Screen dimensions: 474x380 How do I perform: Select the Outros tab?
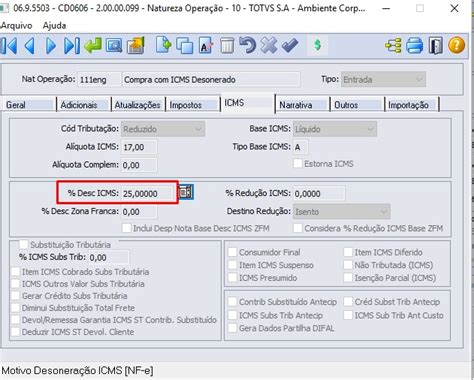[357, 105]
